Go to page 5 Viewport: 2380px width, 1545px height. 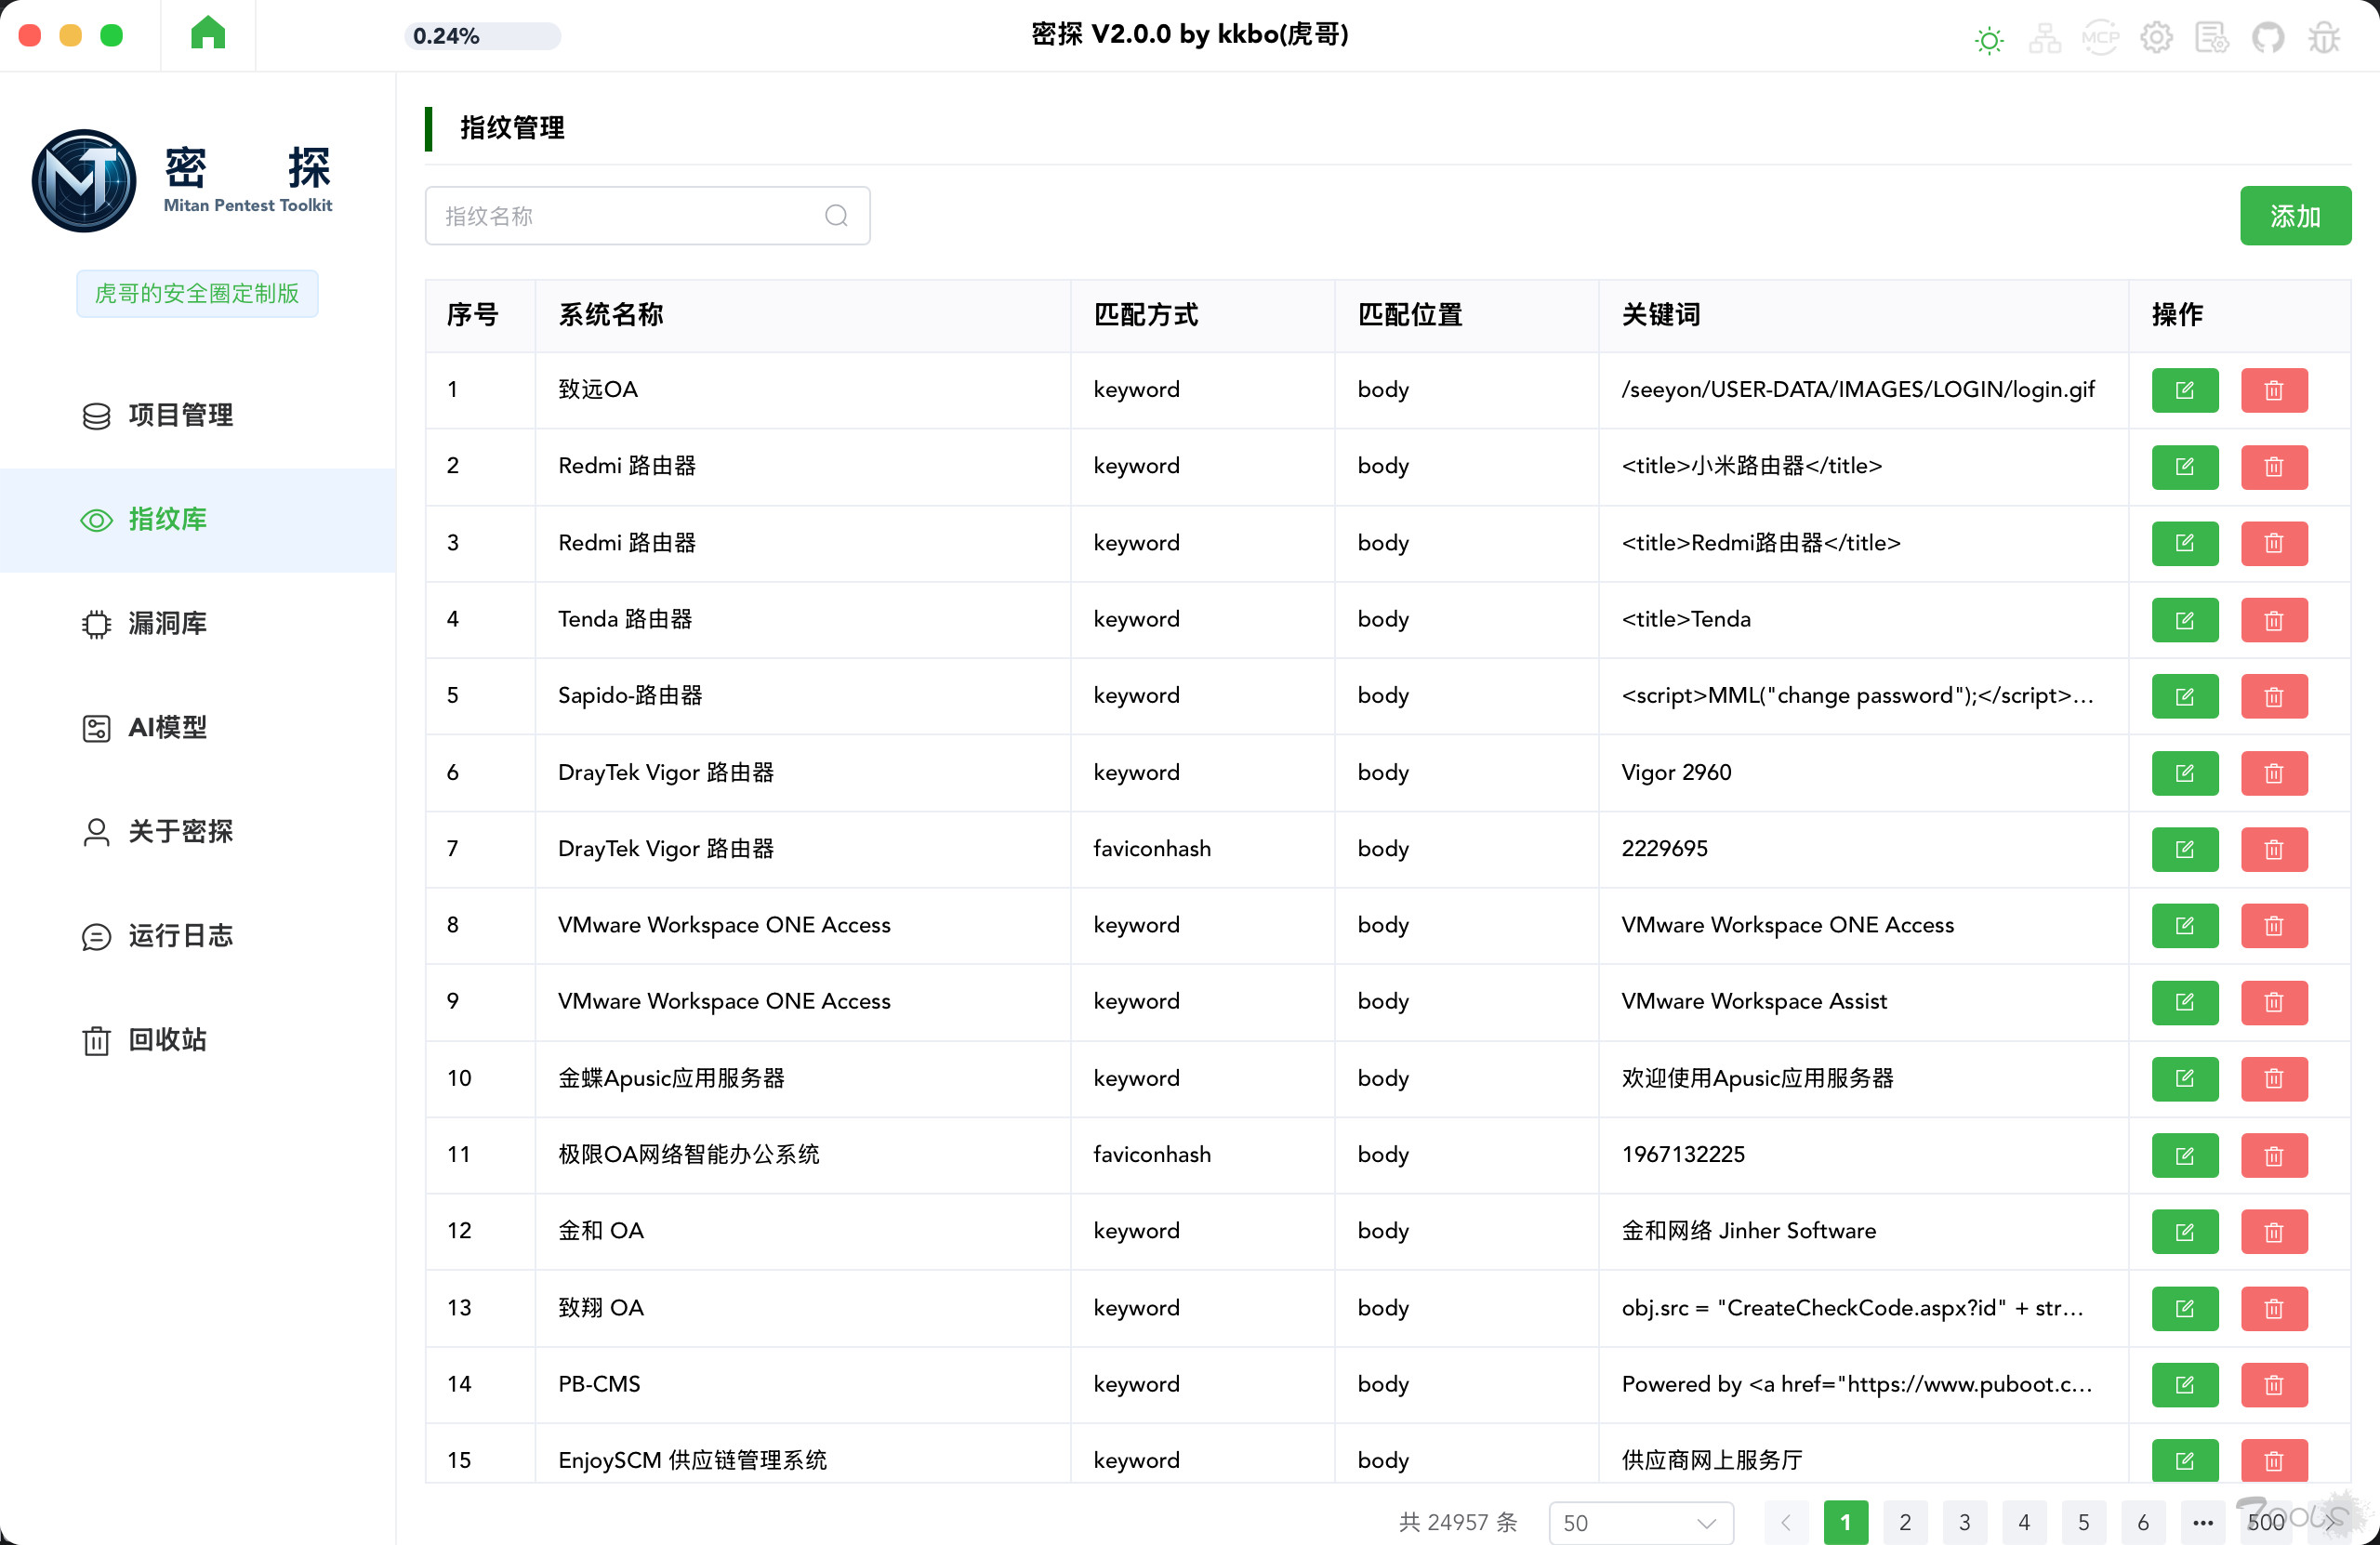point(2083,1522)
